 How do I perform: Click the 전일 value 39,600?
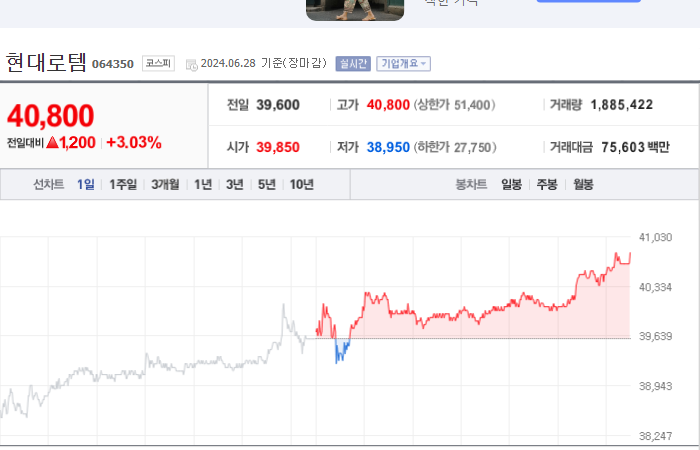[278, 105]
